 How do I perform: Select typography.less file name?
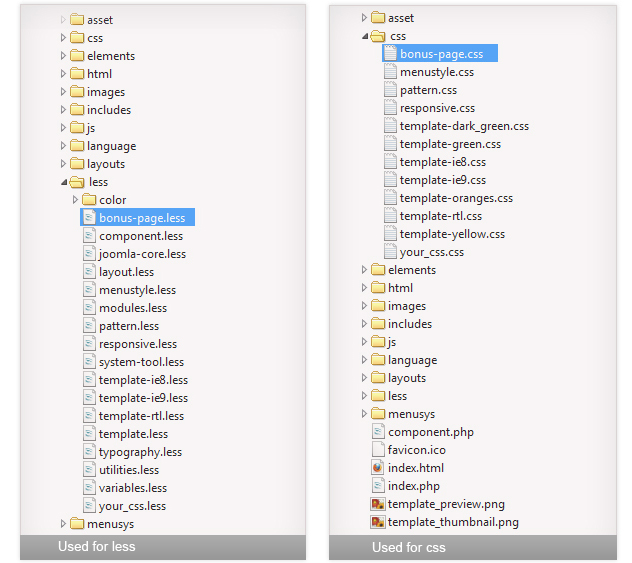pos(140,452)
